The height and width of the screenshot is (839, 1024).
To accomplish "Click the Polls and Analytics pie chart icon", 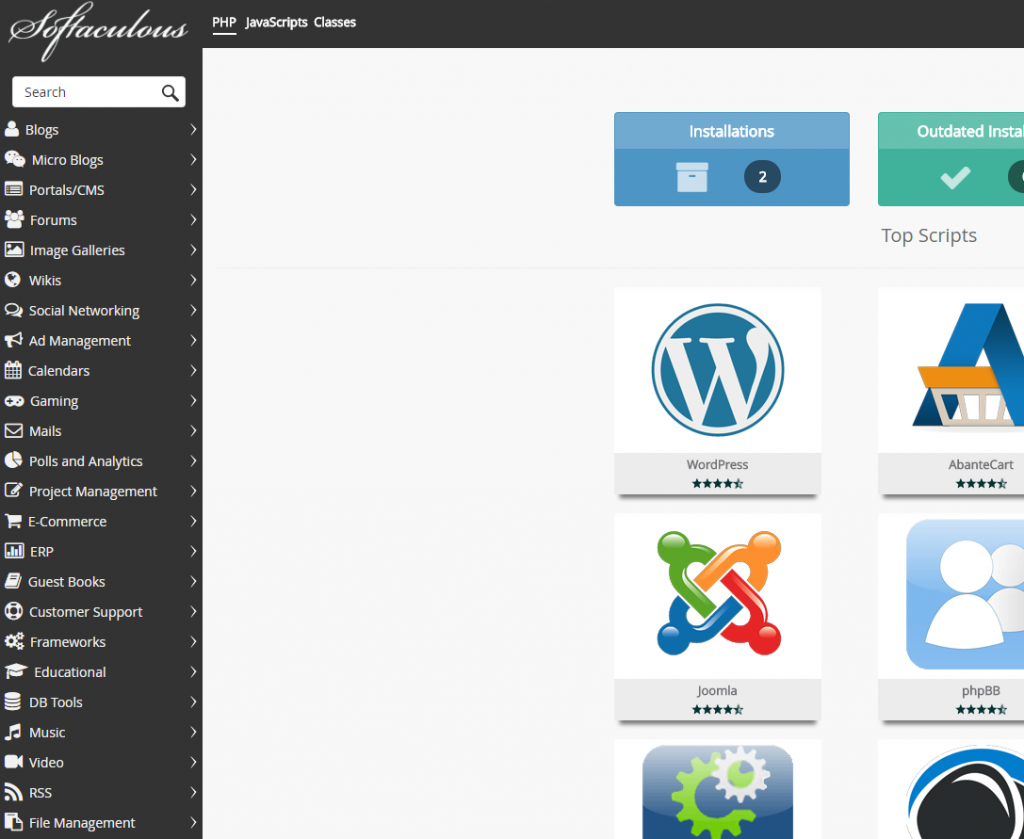I will point(13,460).
